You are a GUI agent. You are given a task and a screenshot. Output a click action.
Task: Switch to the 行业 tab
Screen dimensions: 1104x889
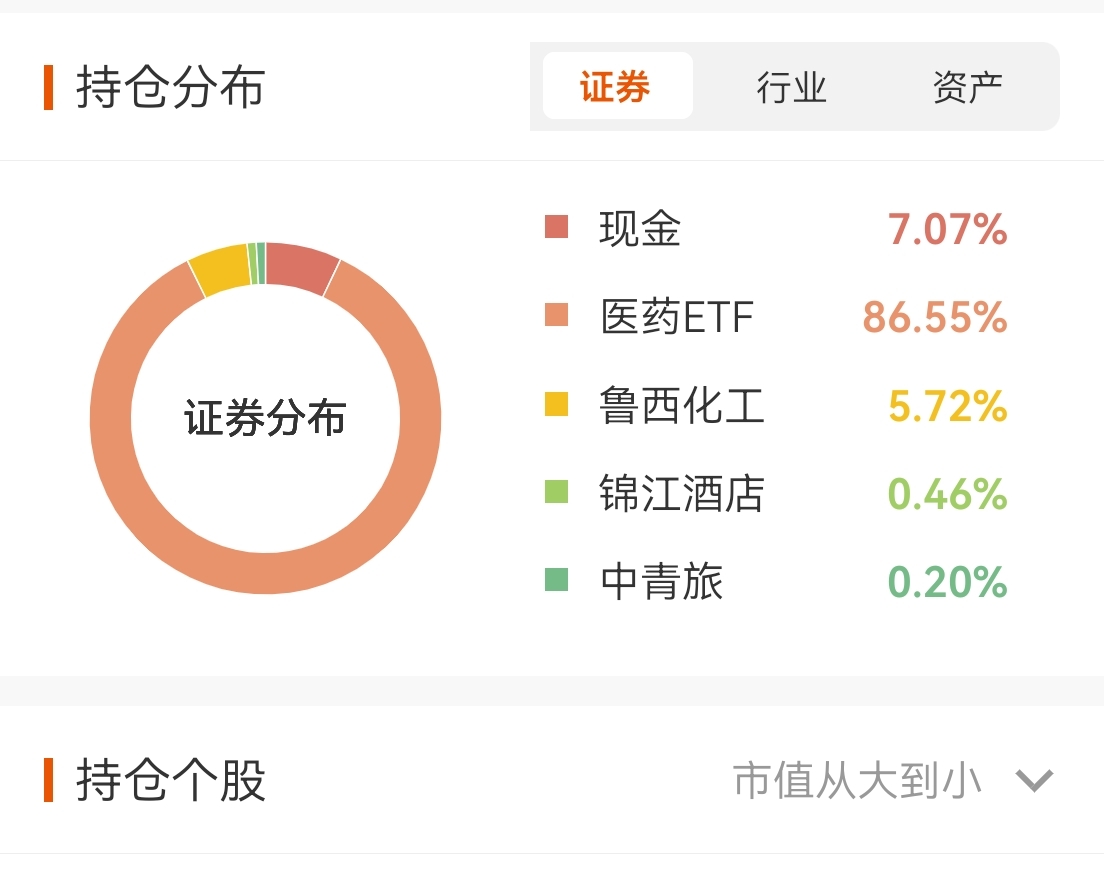pyautogui.click(x=791, y=87)
